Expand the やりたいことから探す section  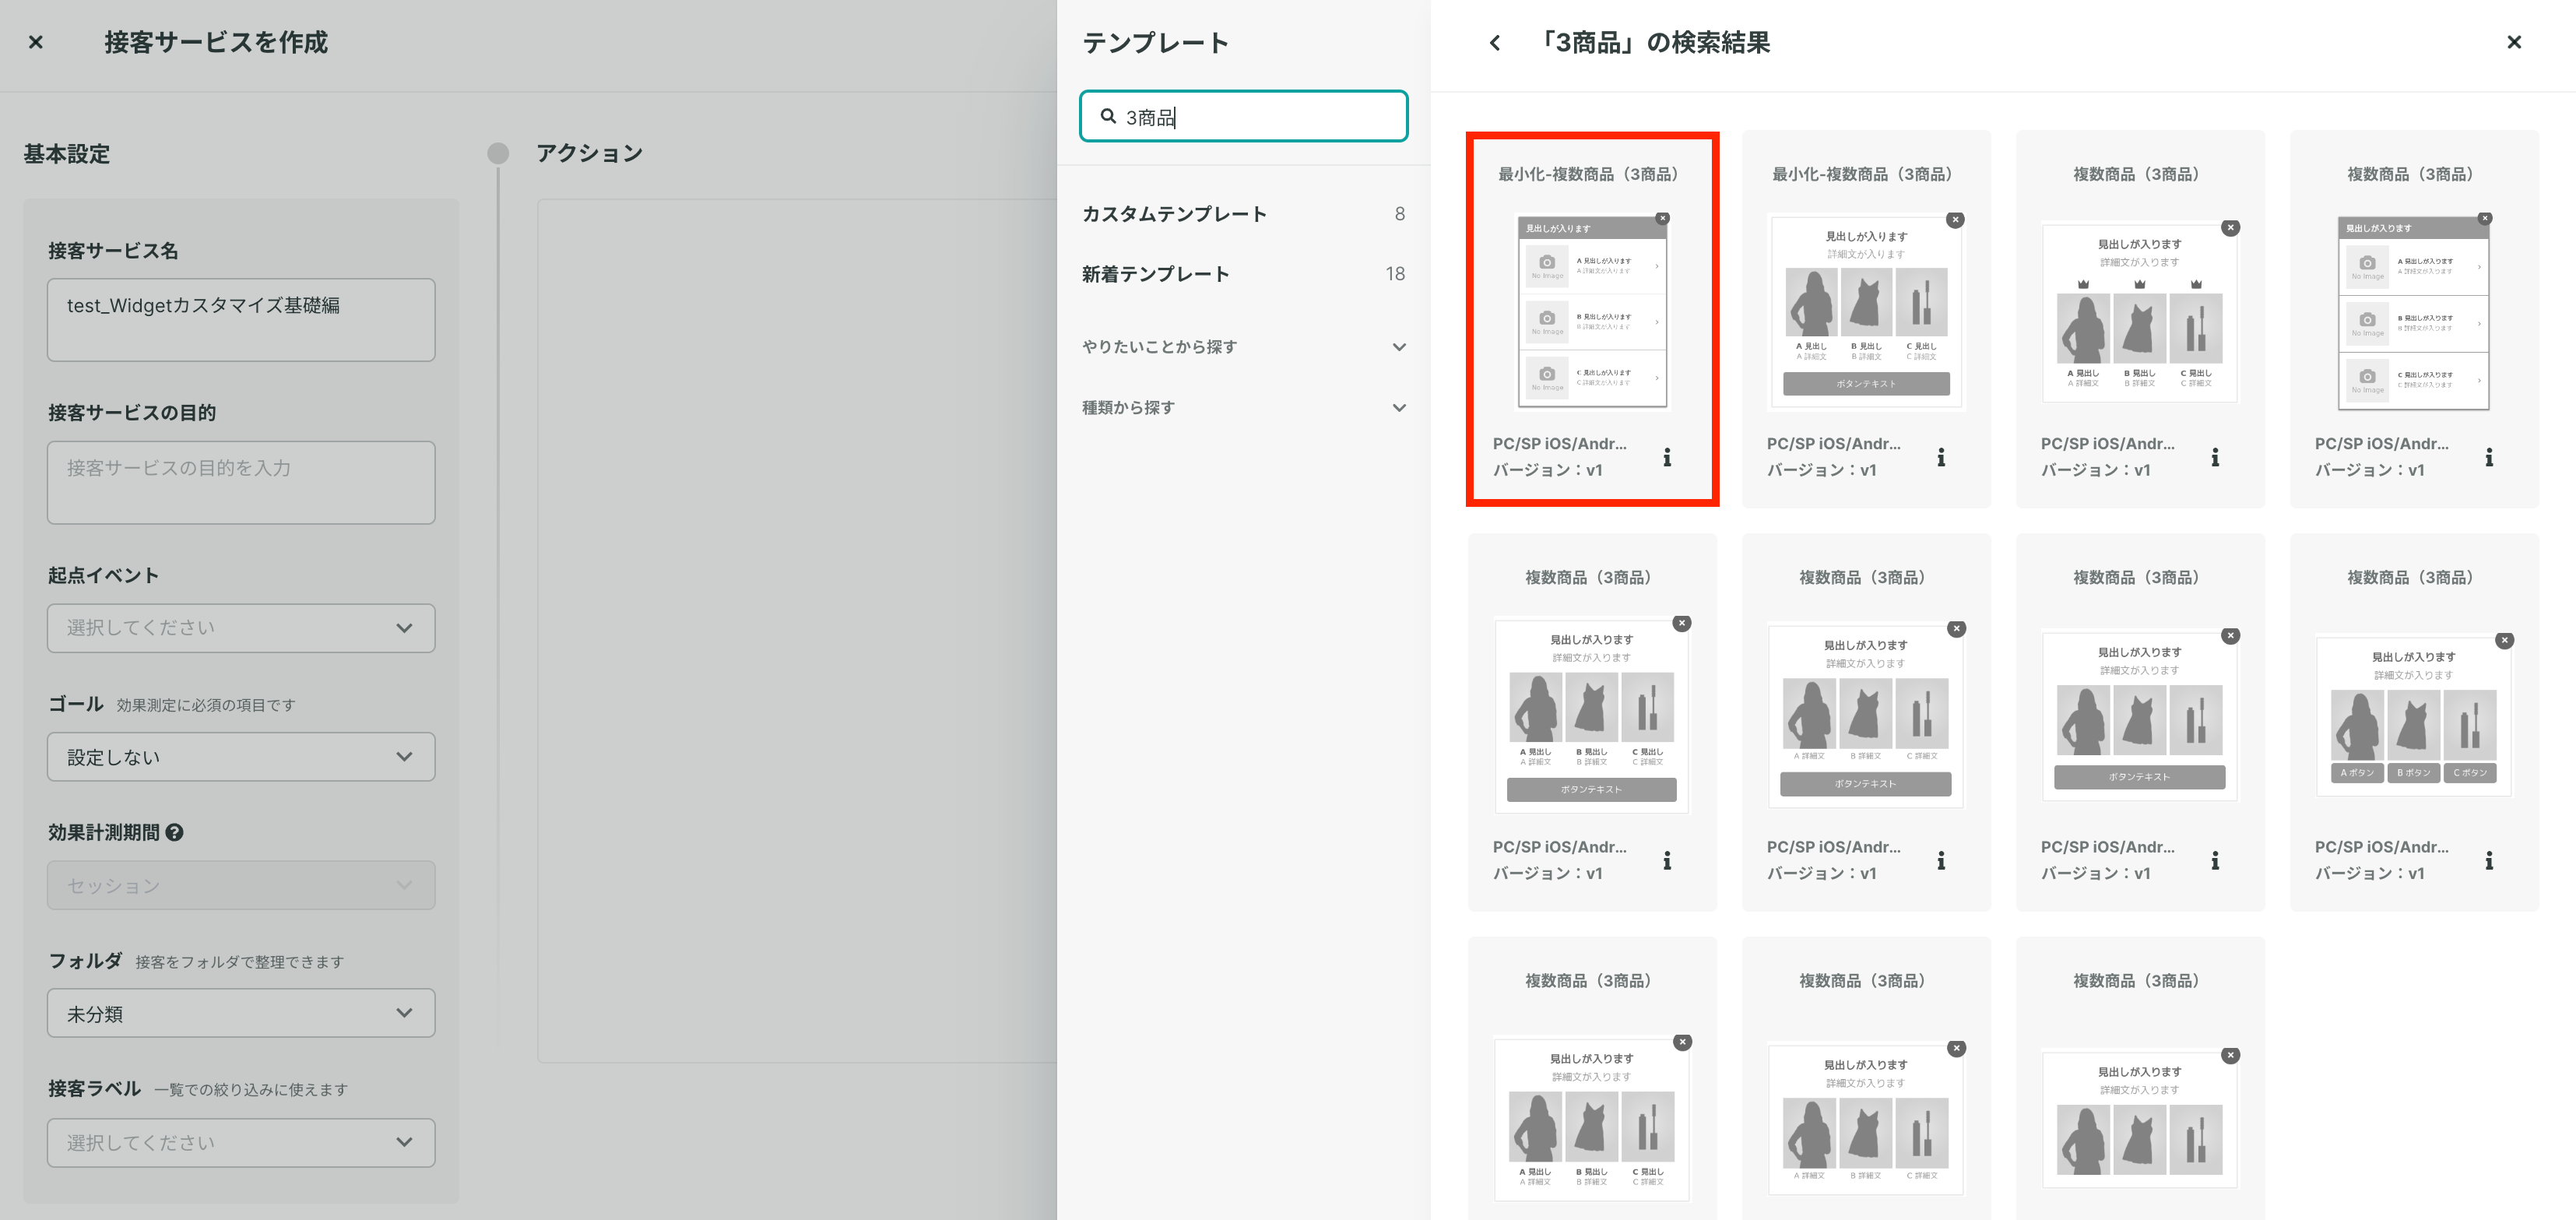1244,347
